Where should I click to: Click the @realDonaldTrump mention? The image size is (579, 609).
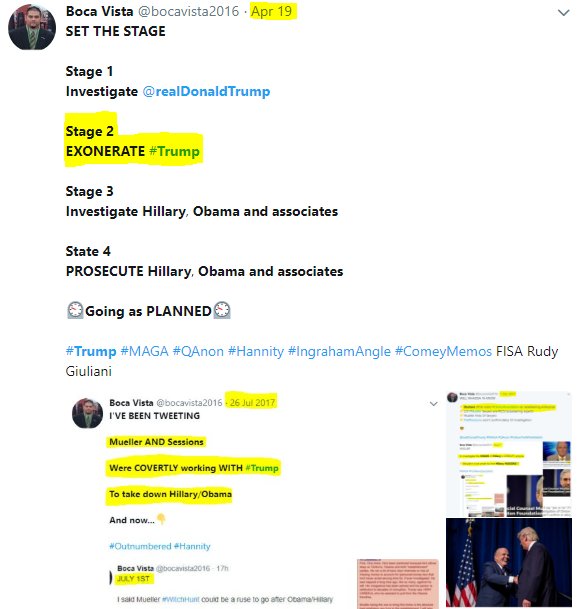206,91
